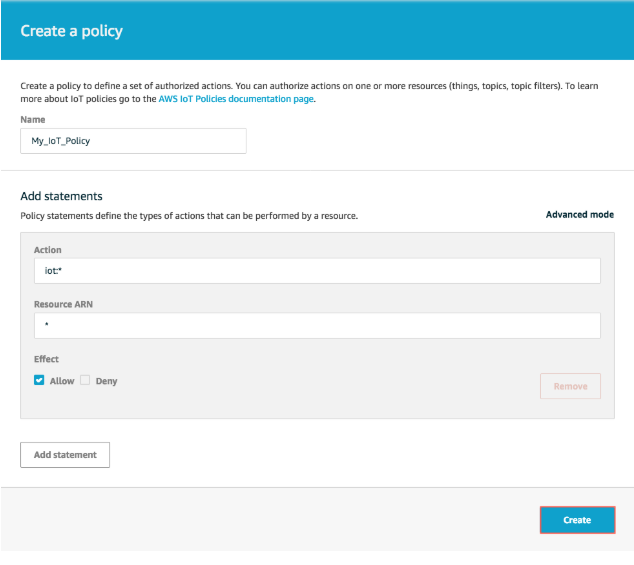Click the Action input field containing iot:*

317,271
